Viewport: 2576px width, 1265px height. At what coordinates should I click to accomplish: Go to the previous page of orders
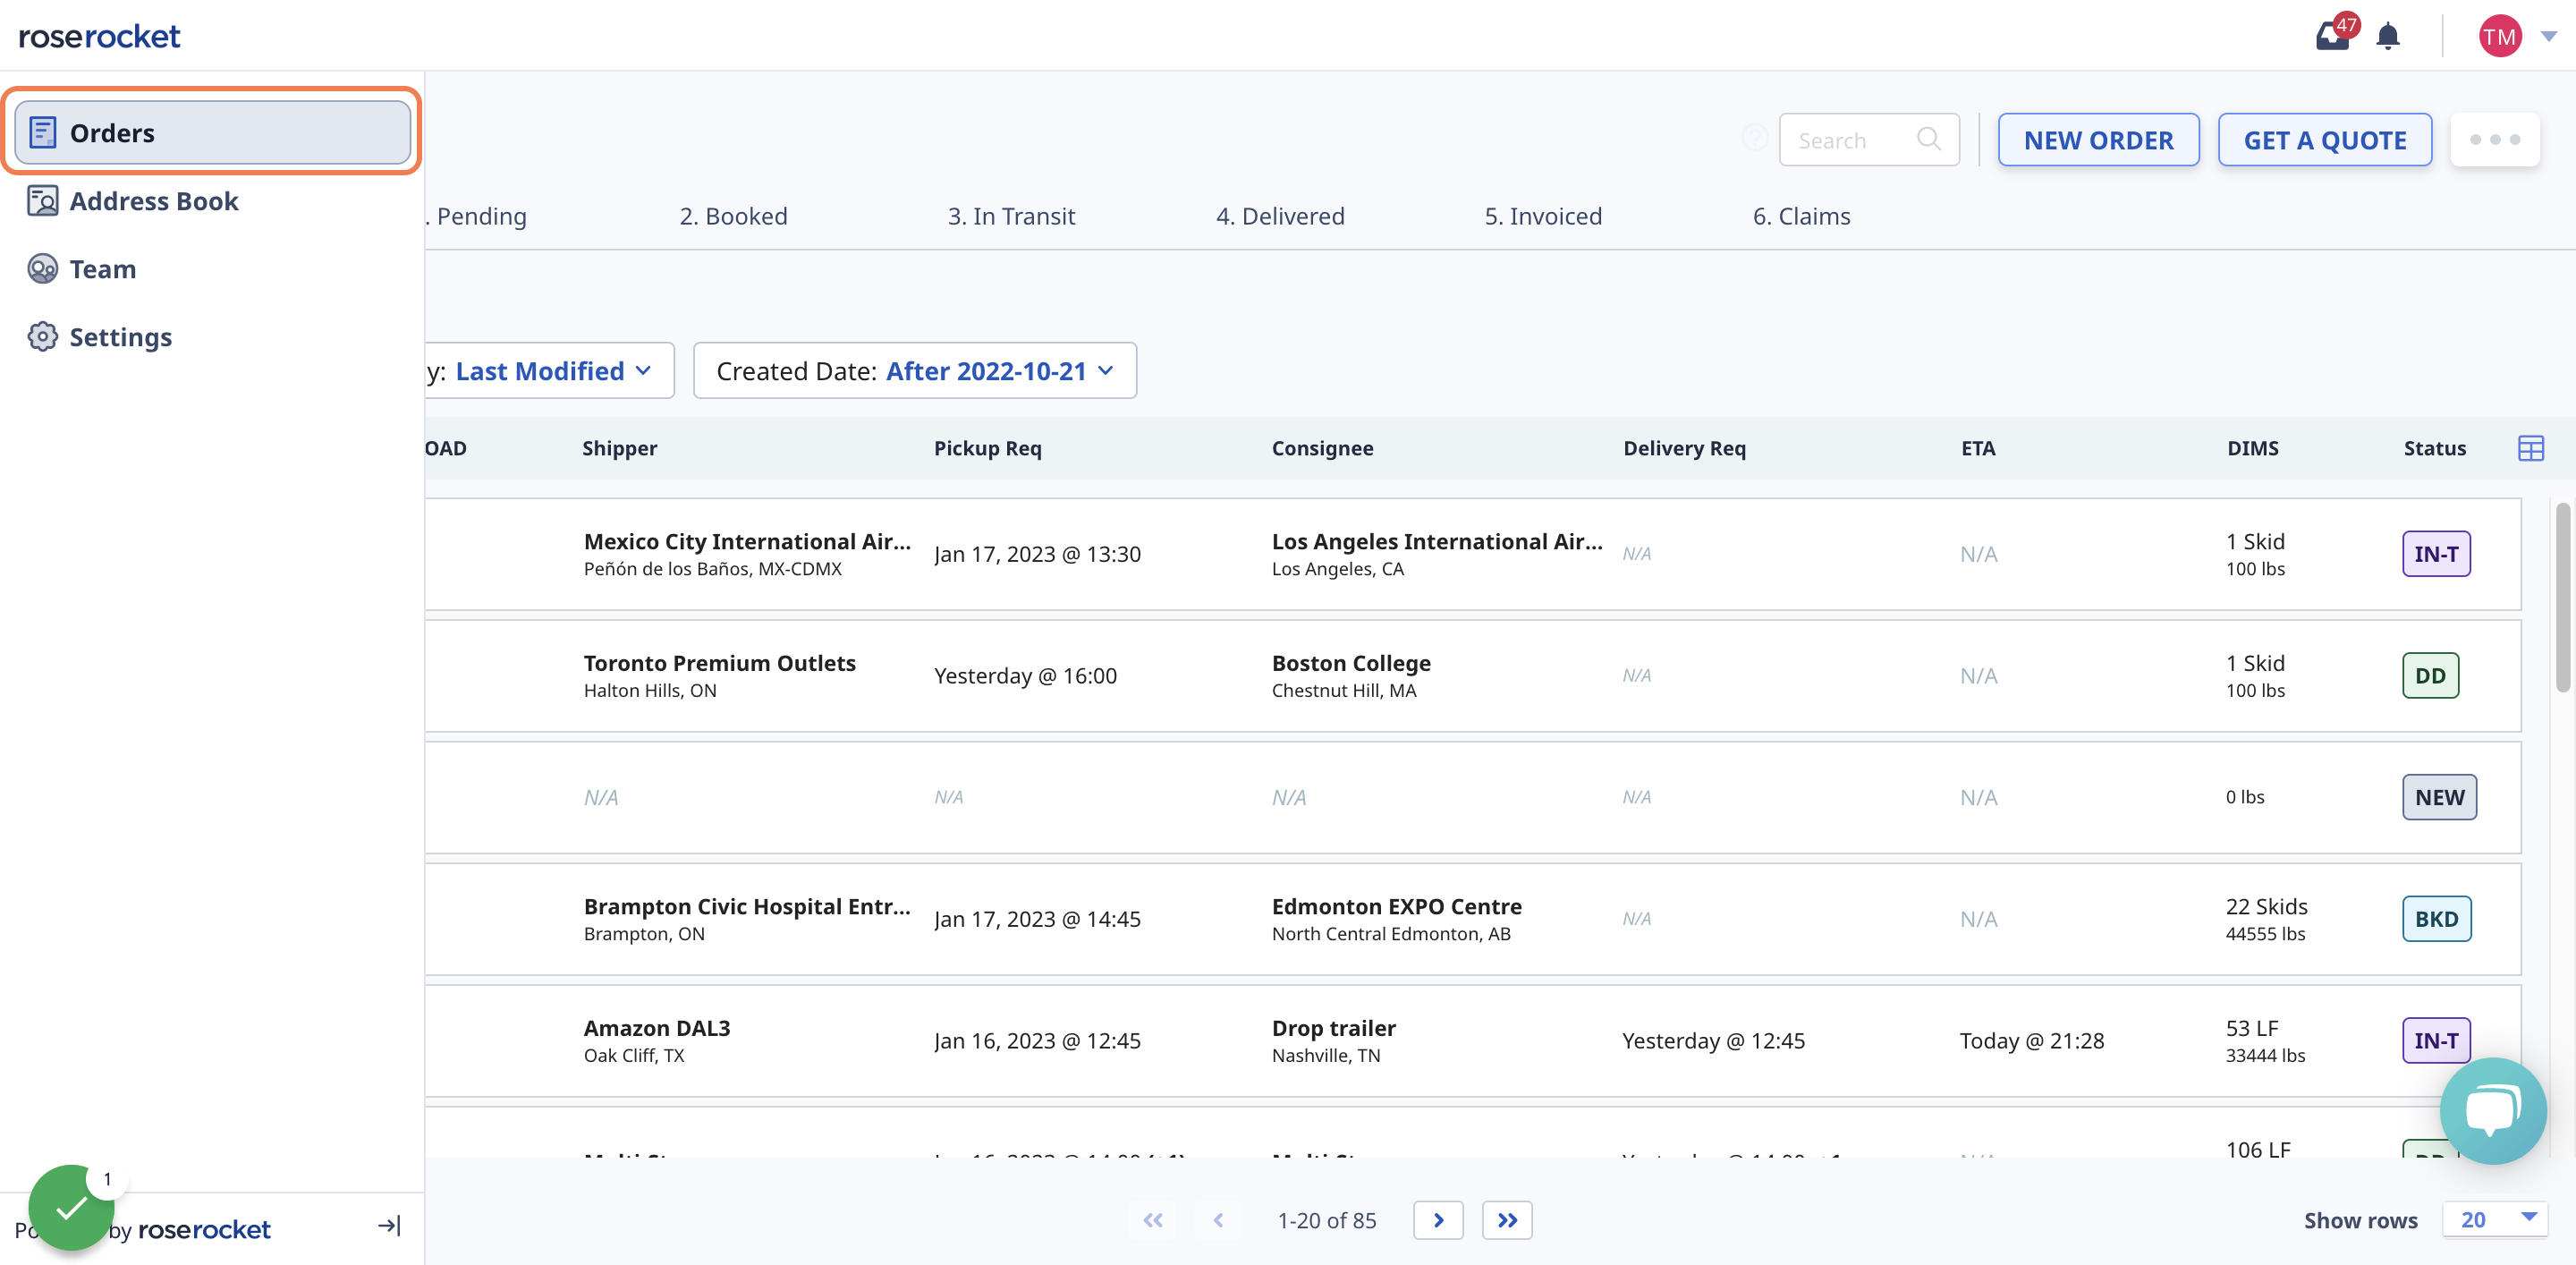pyautogui.click(x=1218, y=1220)
